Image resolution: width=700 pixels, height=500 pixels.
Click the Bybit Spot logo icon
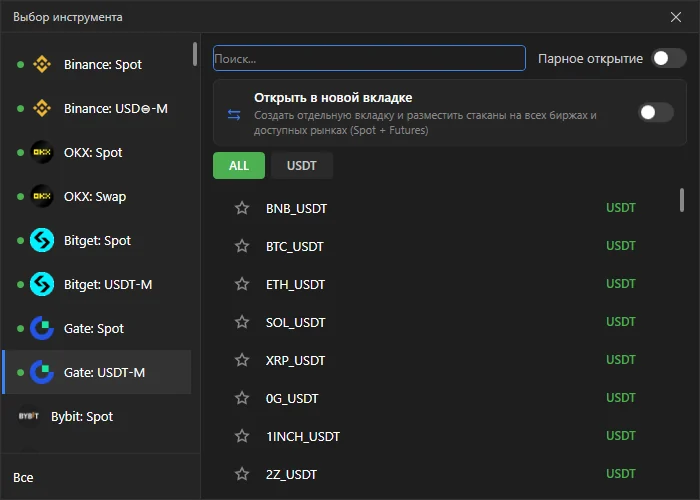[x=29, y=416]
